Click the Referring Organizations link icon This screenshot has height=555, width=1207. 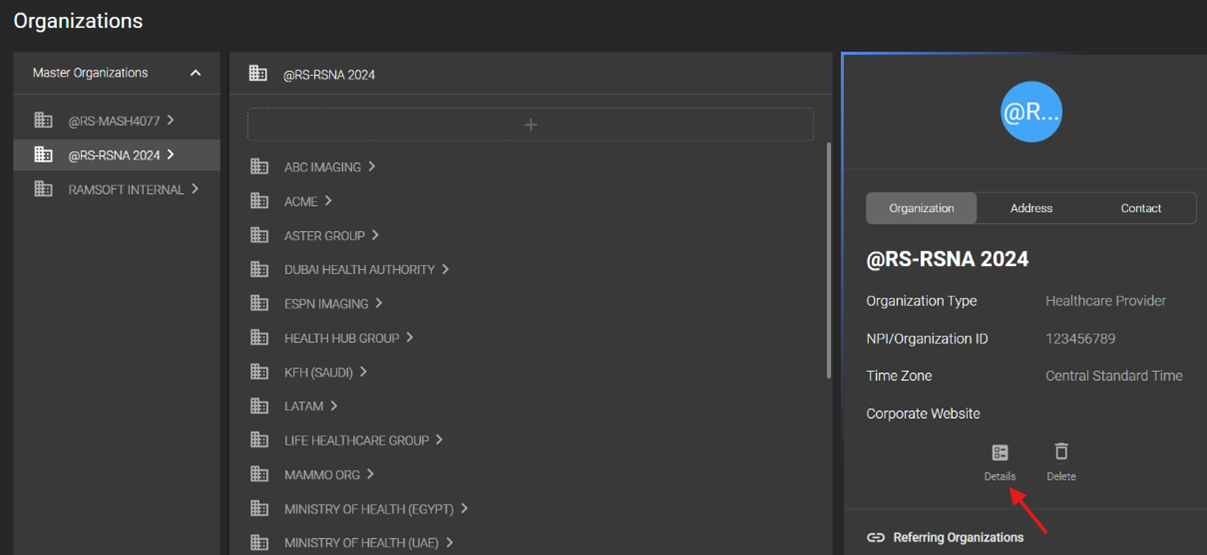(x=876, y=538)
